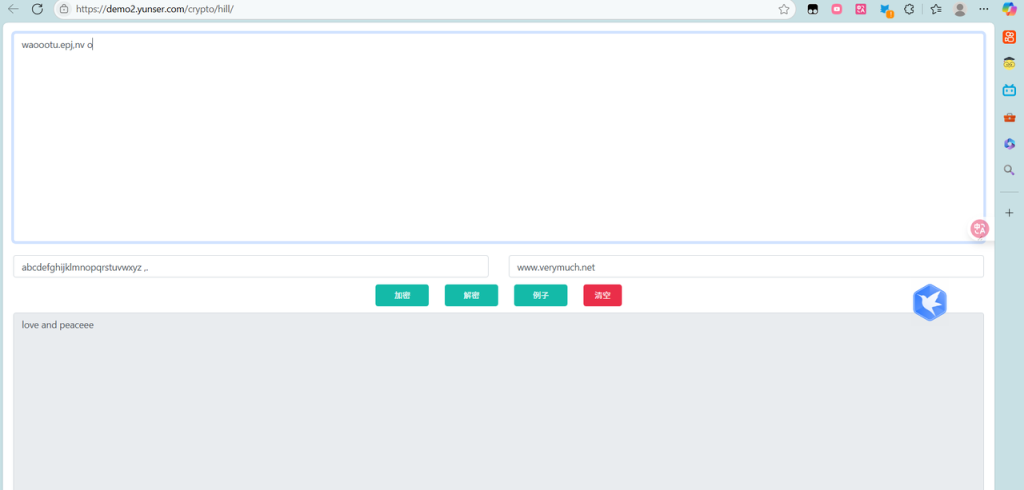Open the Favorites list icon
The height and width of the screenshot is (490, 1024).
click(x=935, y=9)
